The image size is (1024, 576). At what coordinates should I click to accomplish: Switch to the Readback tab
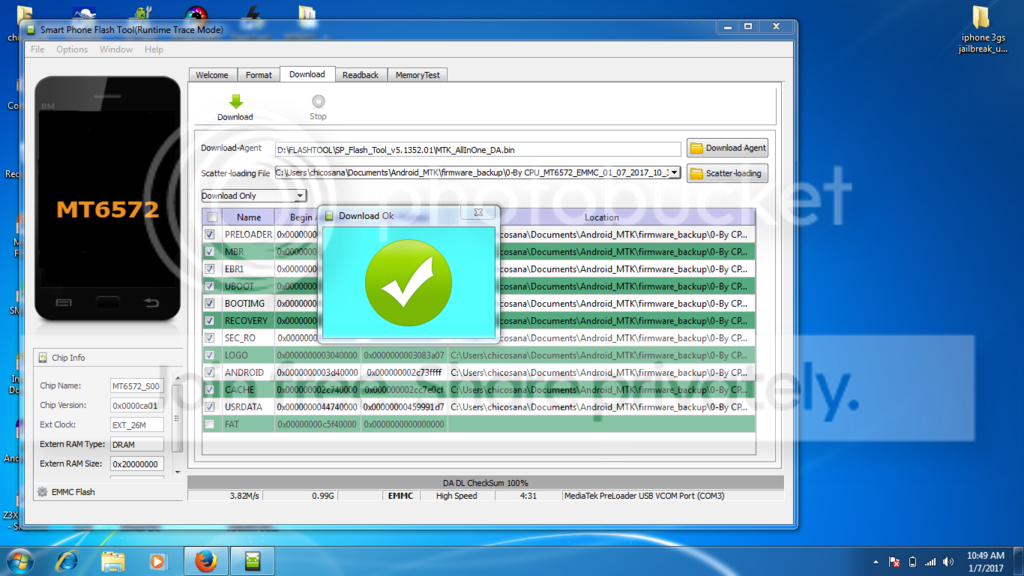coord(360,75)
